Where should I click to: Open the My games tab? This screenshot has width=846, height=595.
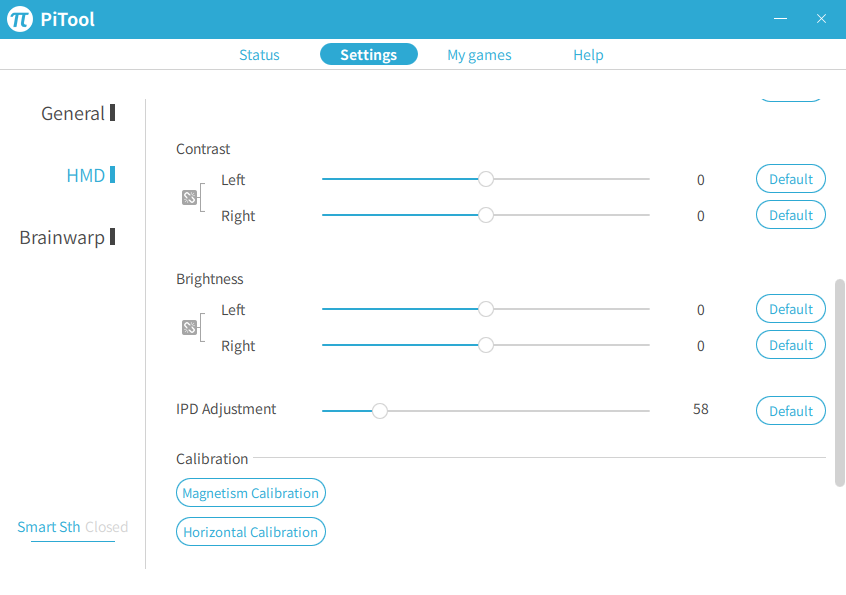479,55
